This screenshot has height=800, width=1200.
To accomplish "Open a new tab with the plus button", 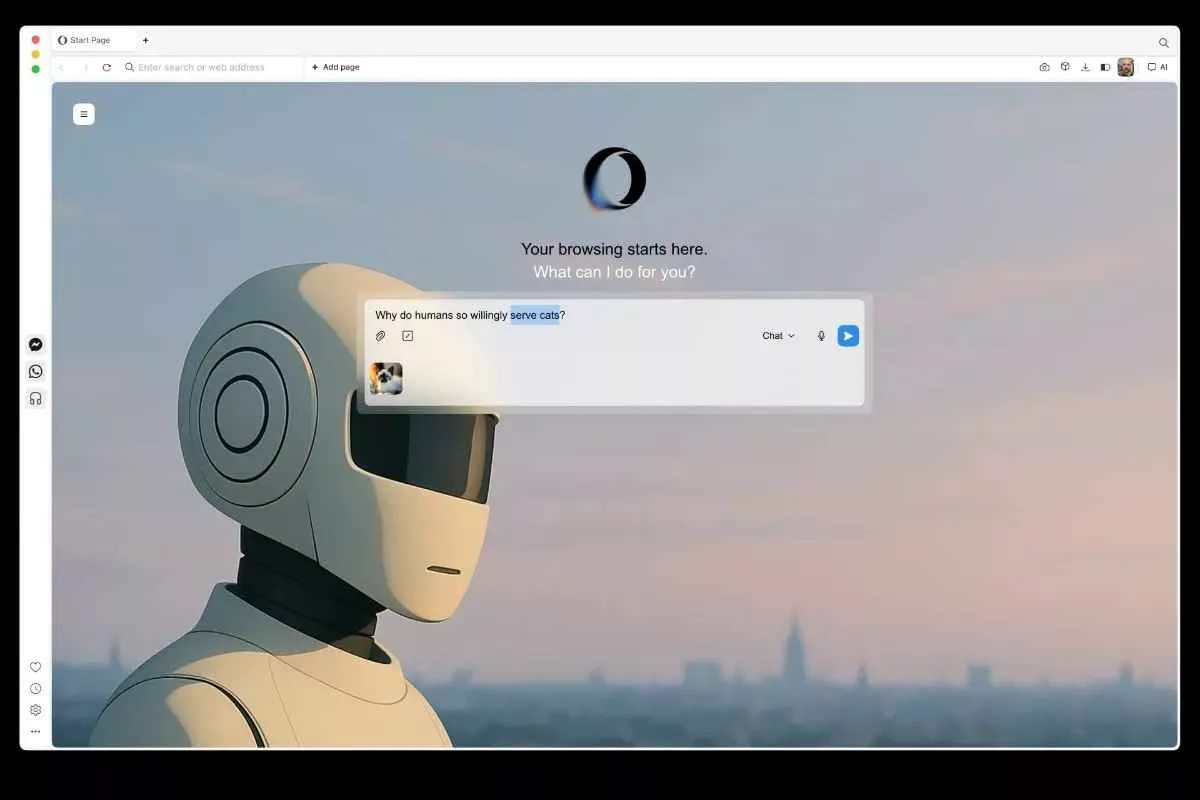I will [x=145, y=40].
